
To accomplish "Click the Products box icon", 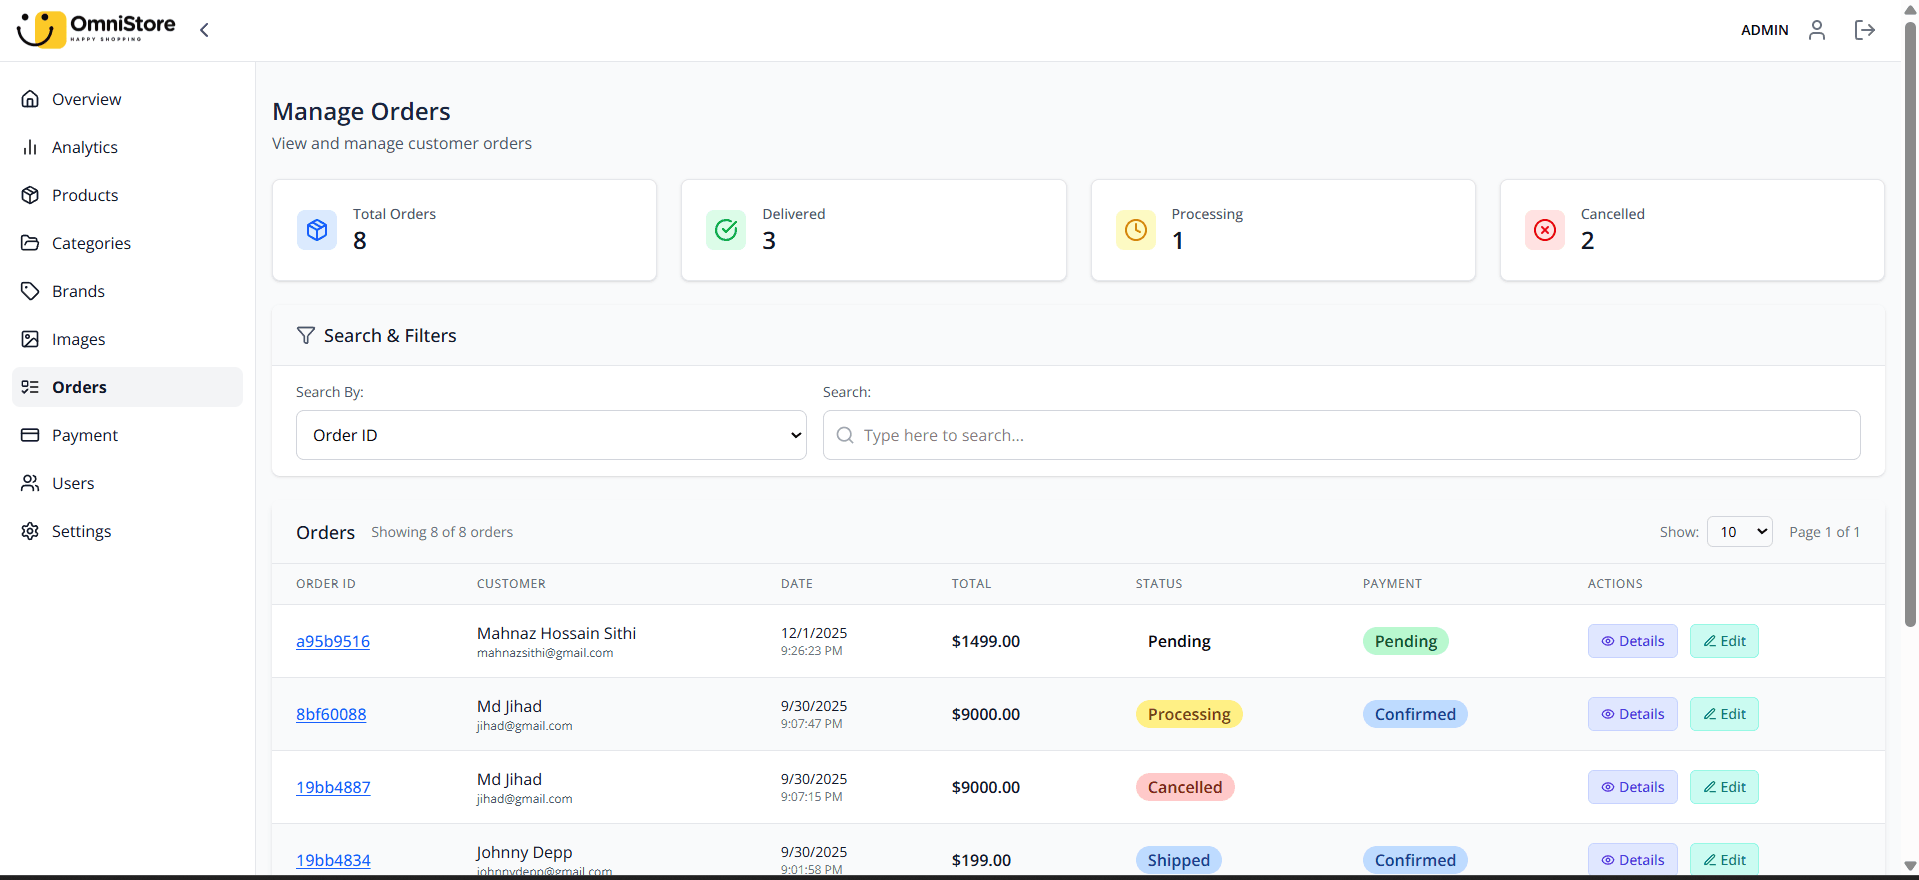I will pyautogui.click(x=30, y=195).
